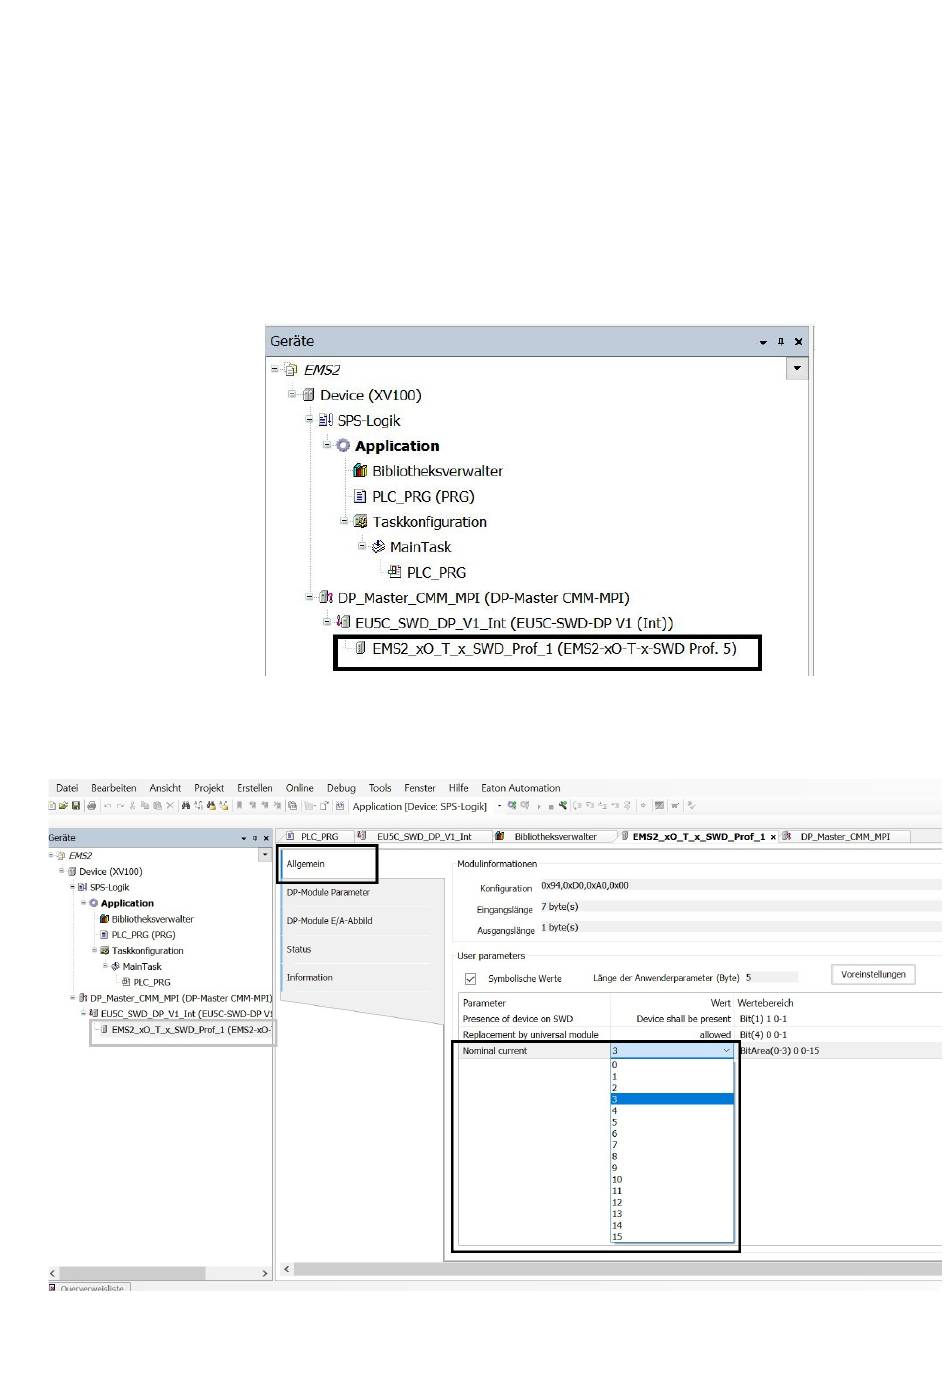This screenshot has width=950, height=1398.
Task: Click the Application gear icon in the enlarged Geräte panel
Action: (343, 446)
